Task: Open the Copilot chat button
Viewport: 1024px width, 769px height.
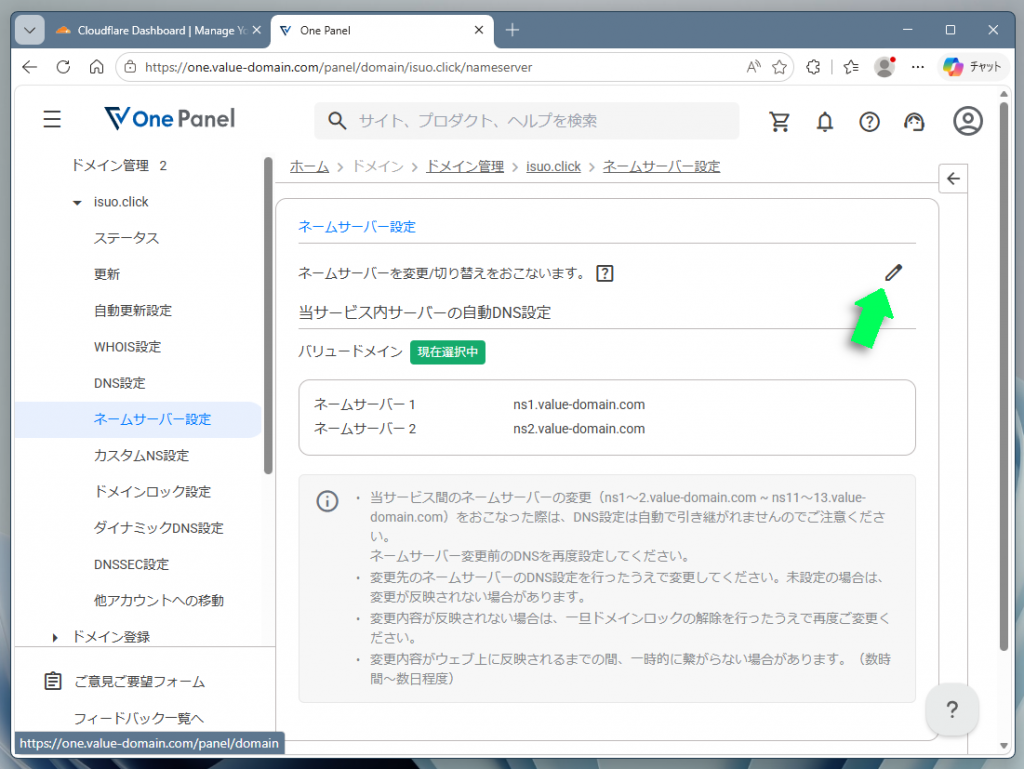Action: tap(972, 67)
